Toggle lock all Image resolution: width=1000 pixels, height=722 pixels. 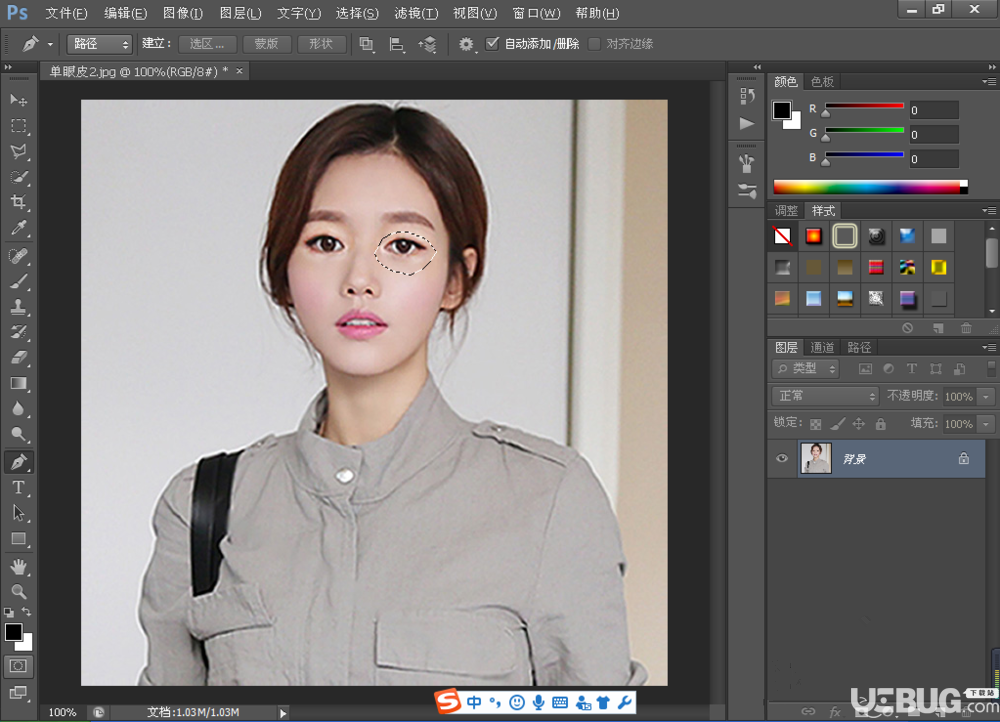point(881,424)
